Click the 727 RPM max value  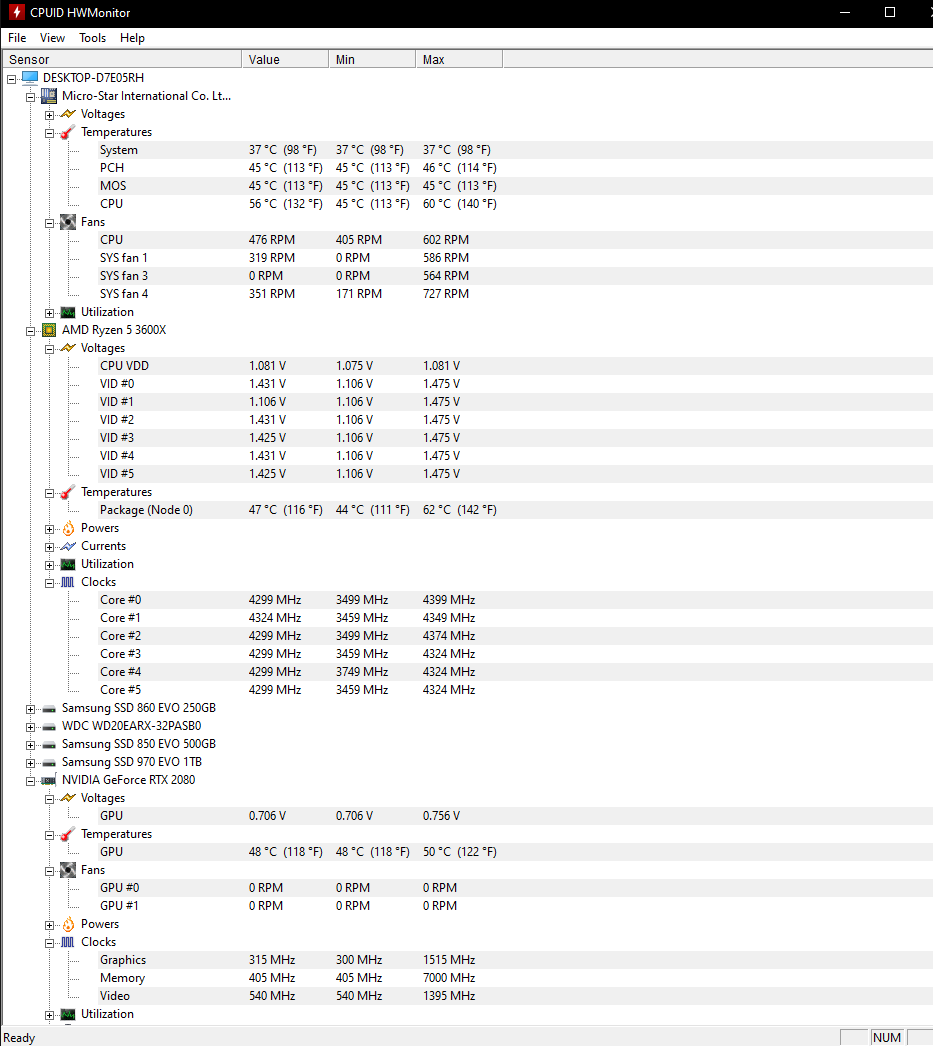[445, 294]
